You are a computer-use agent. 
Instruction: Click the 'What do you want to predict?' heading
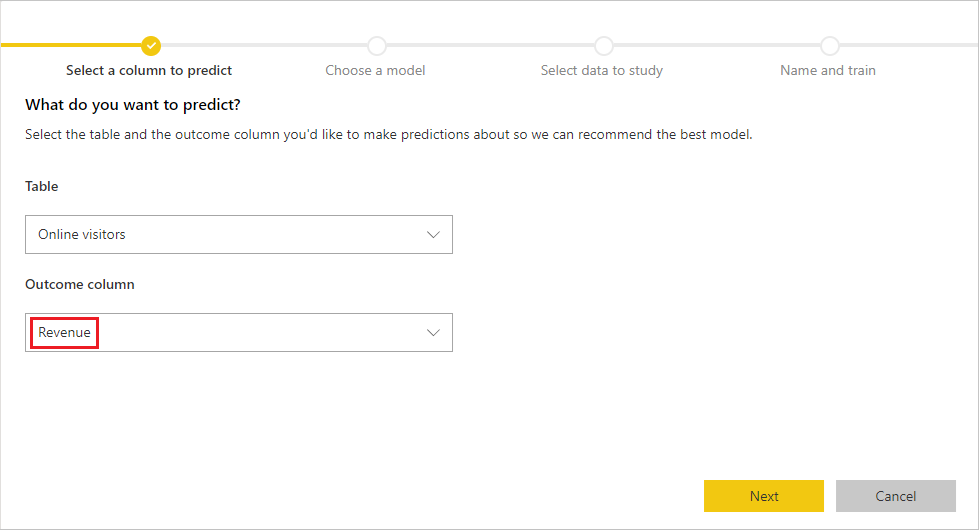coord(132,104)
